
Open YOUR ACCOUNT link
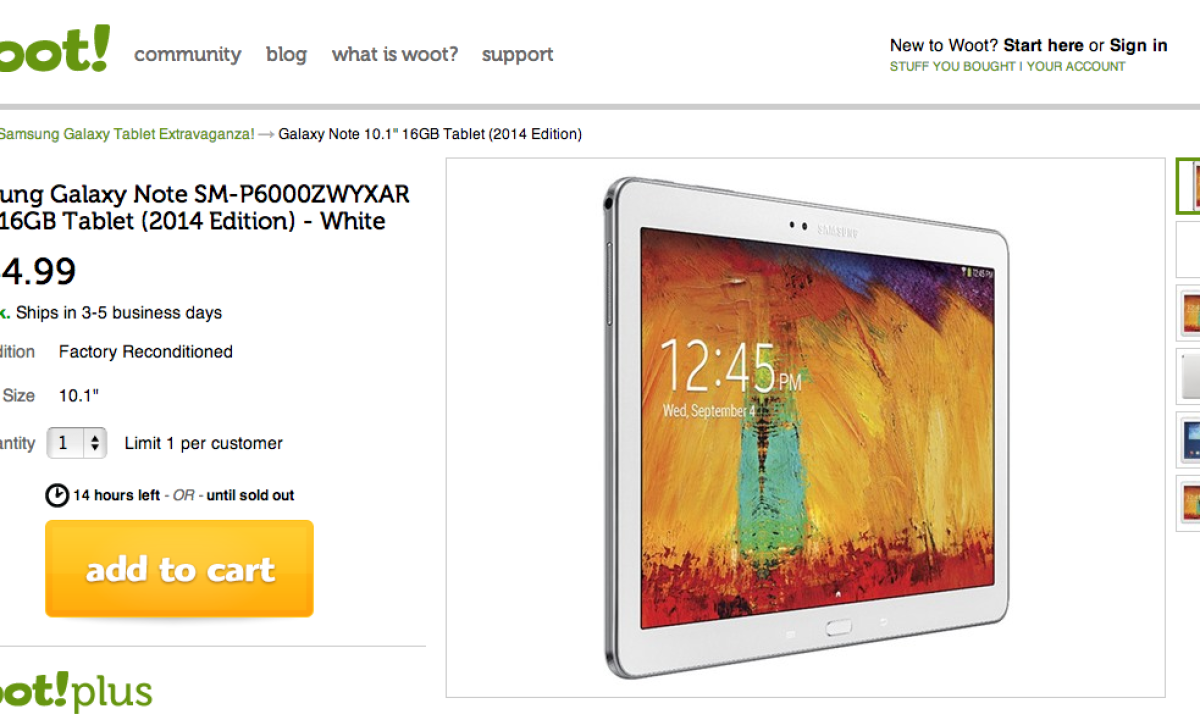[x=1076, y=67]
